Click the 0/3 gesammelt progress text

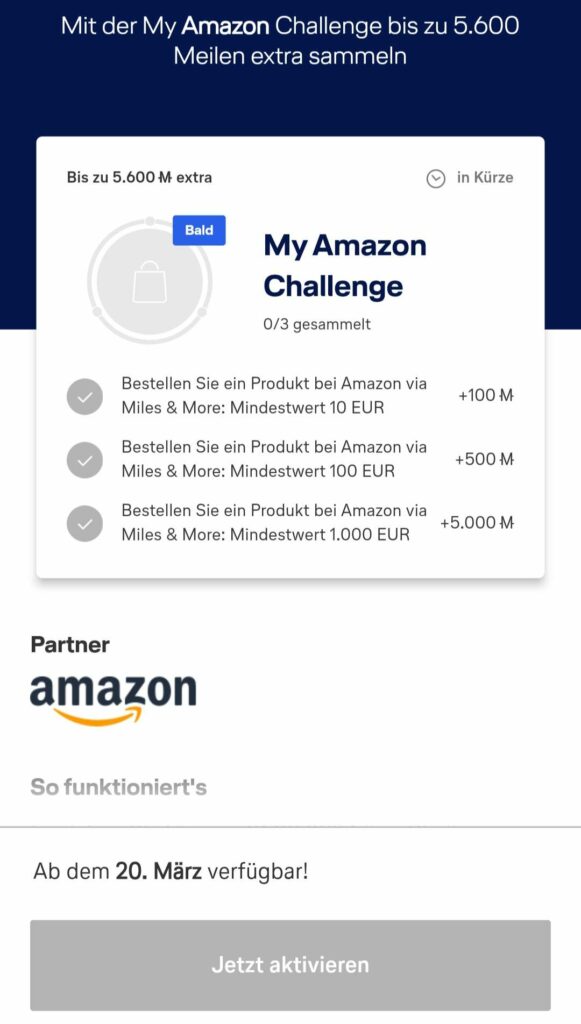317,325
